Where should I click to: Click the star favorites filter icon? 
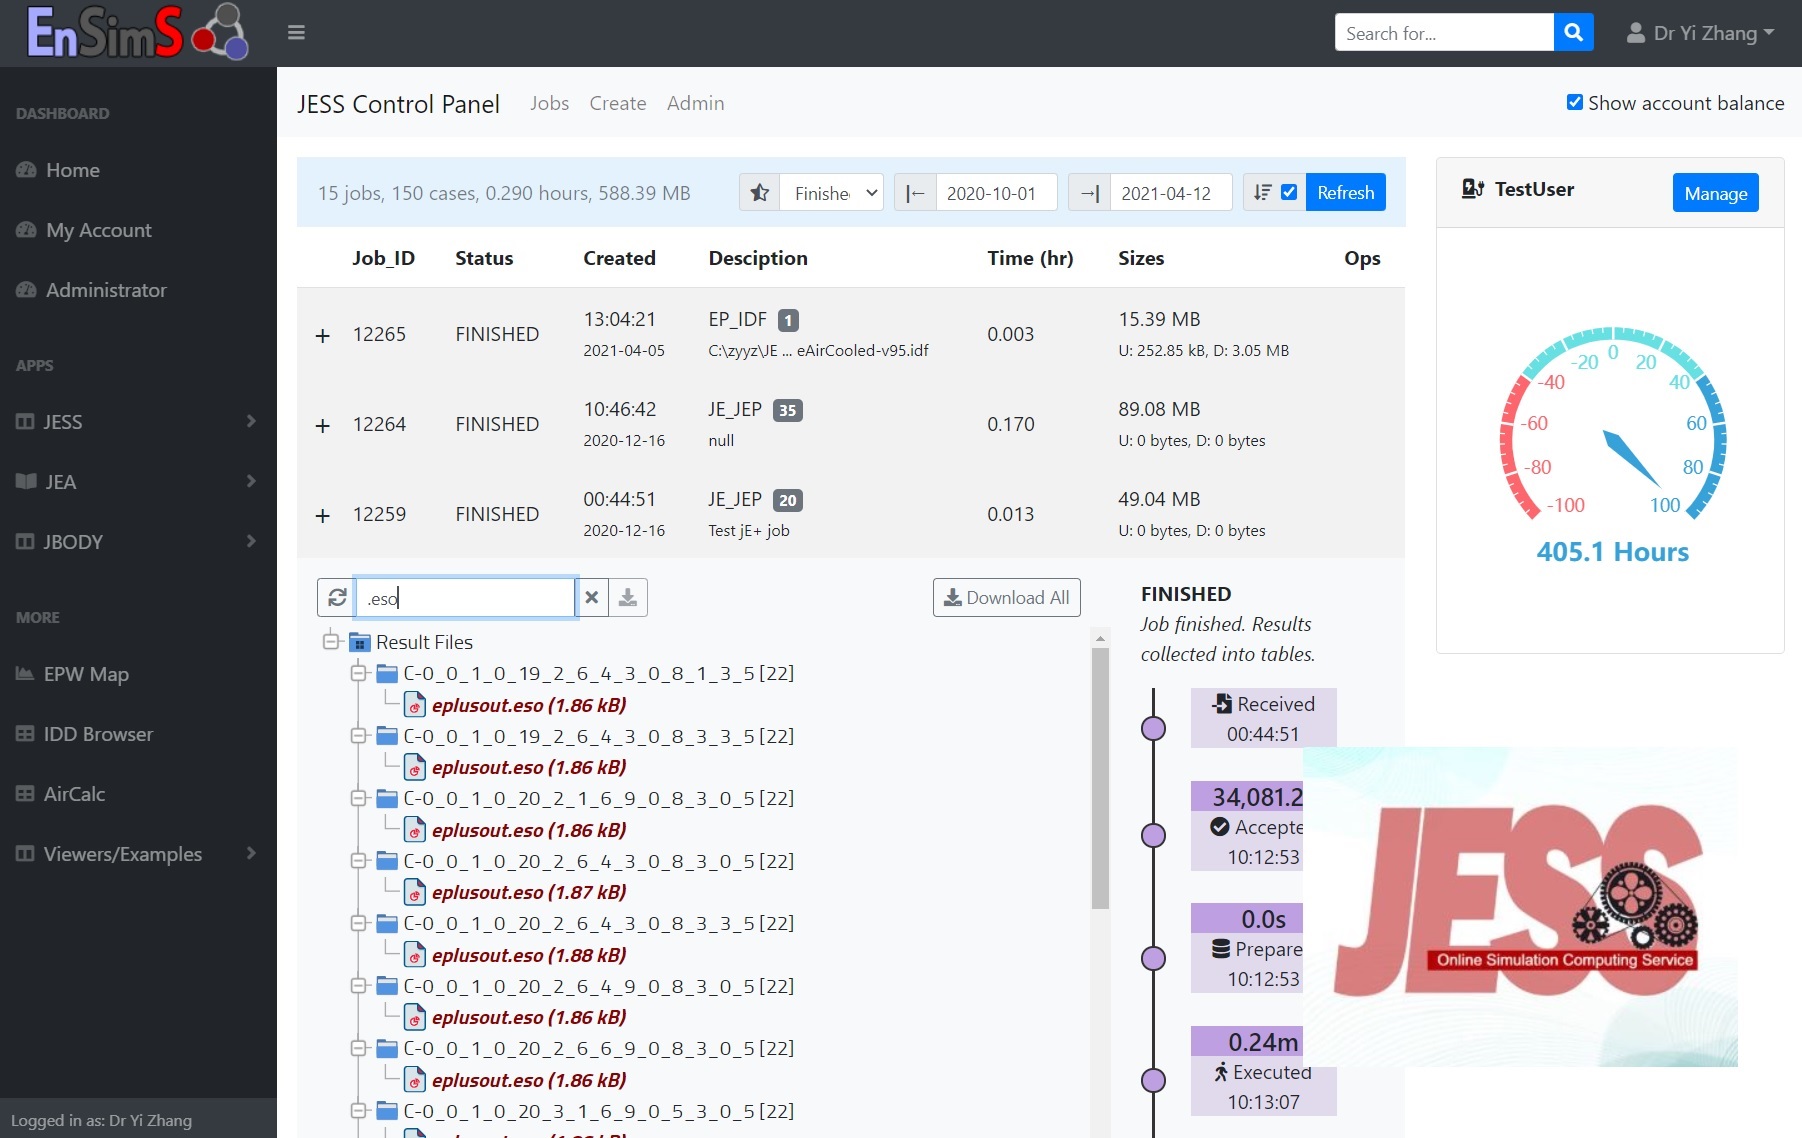[x=760, y=193]
